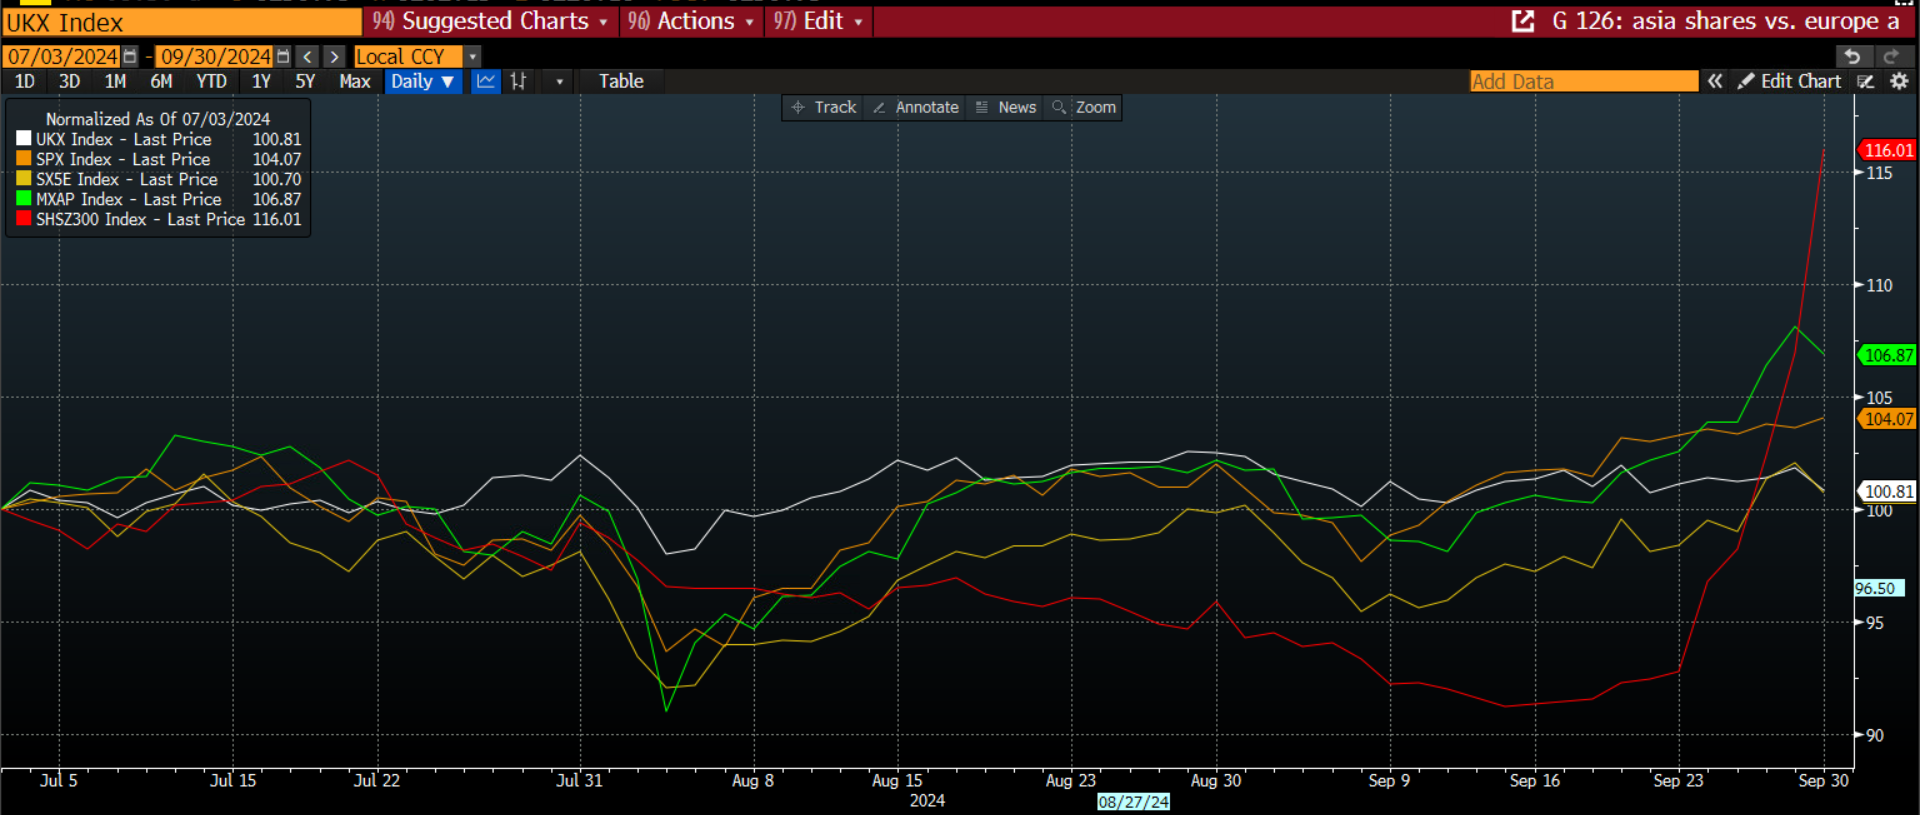Select the line chart type icon

pyautogui.click(x=486, y=82)
